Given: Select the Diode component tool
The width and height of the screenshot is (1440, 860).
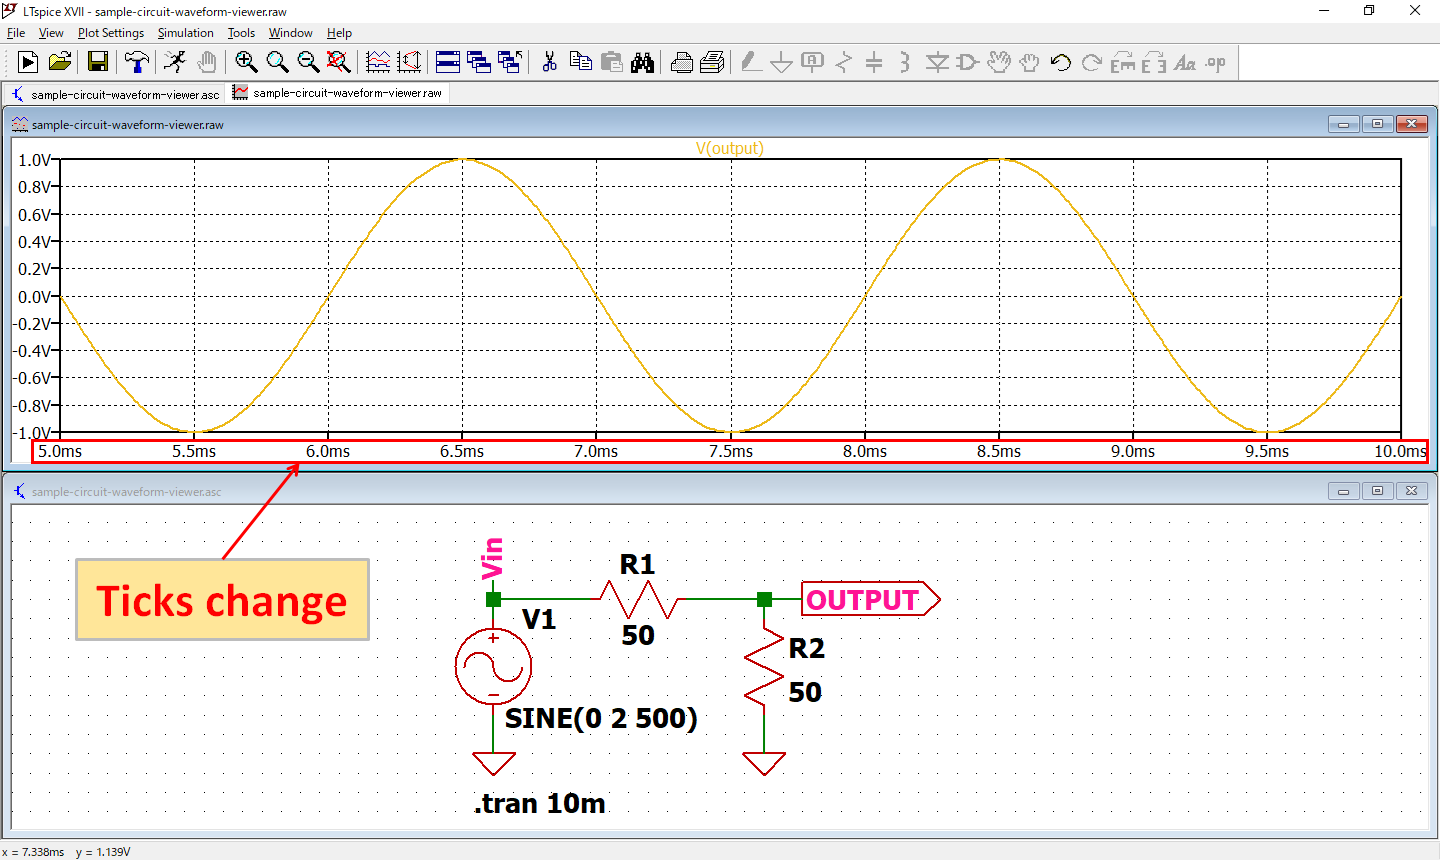Looking at the screenshot, I should 936,62.
